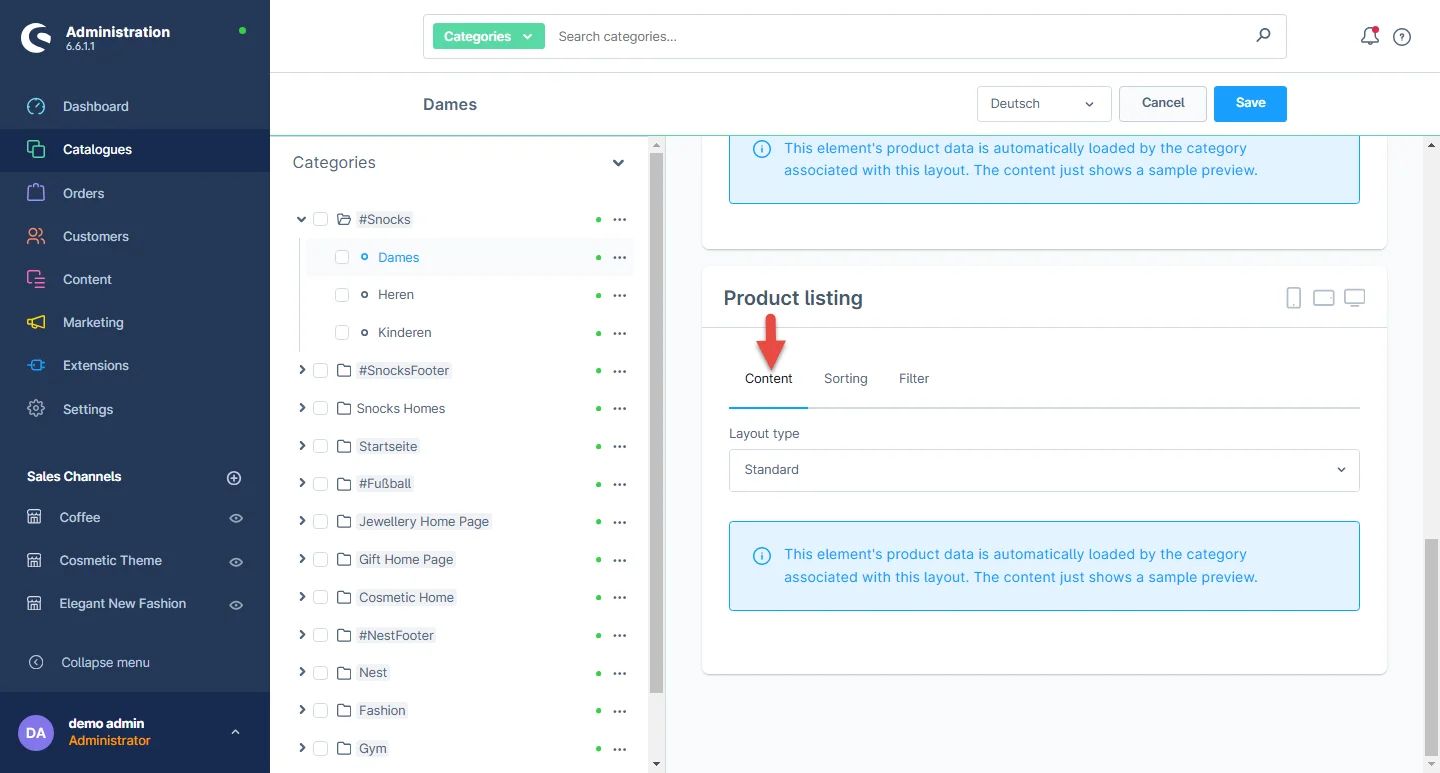Open three-dot menu for Heren category
The height and width of the screenshot is (773, 1440).
pos(619,295)
